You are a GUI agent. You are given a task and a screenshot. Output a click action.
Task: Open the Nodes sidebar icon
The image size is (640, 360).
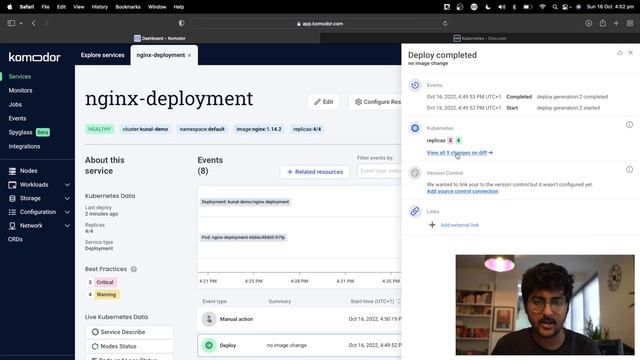tap(12, 171)
